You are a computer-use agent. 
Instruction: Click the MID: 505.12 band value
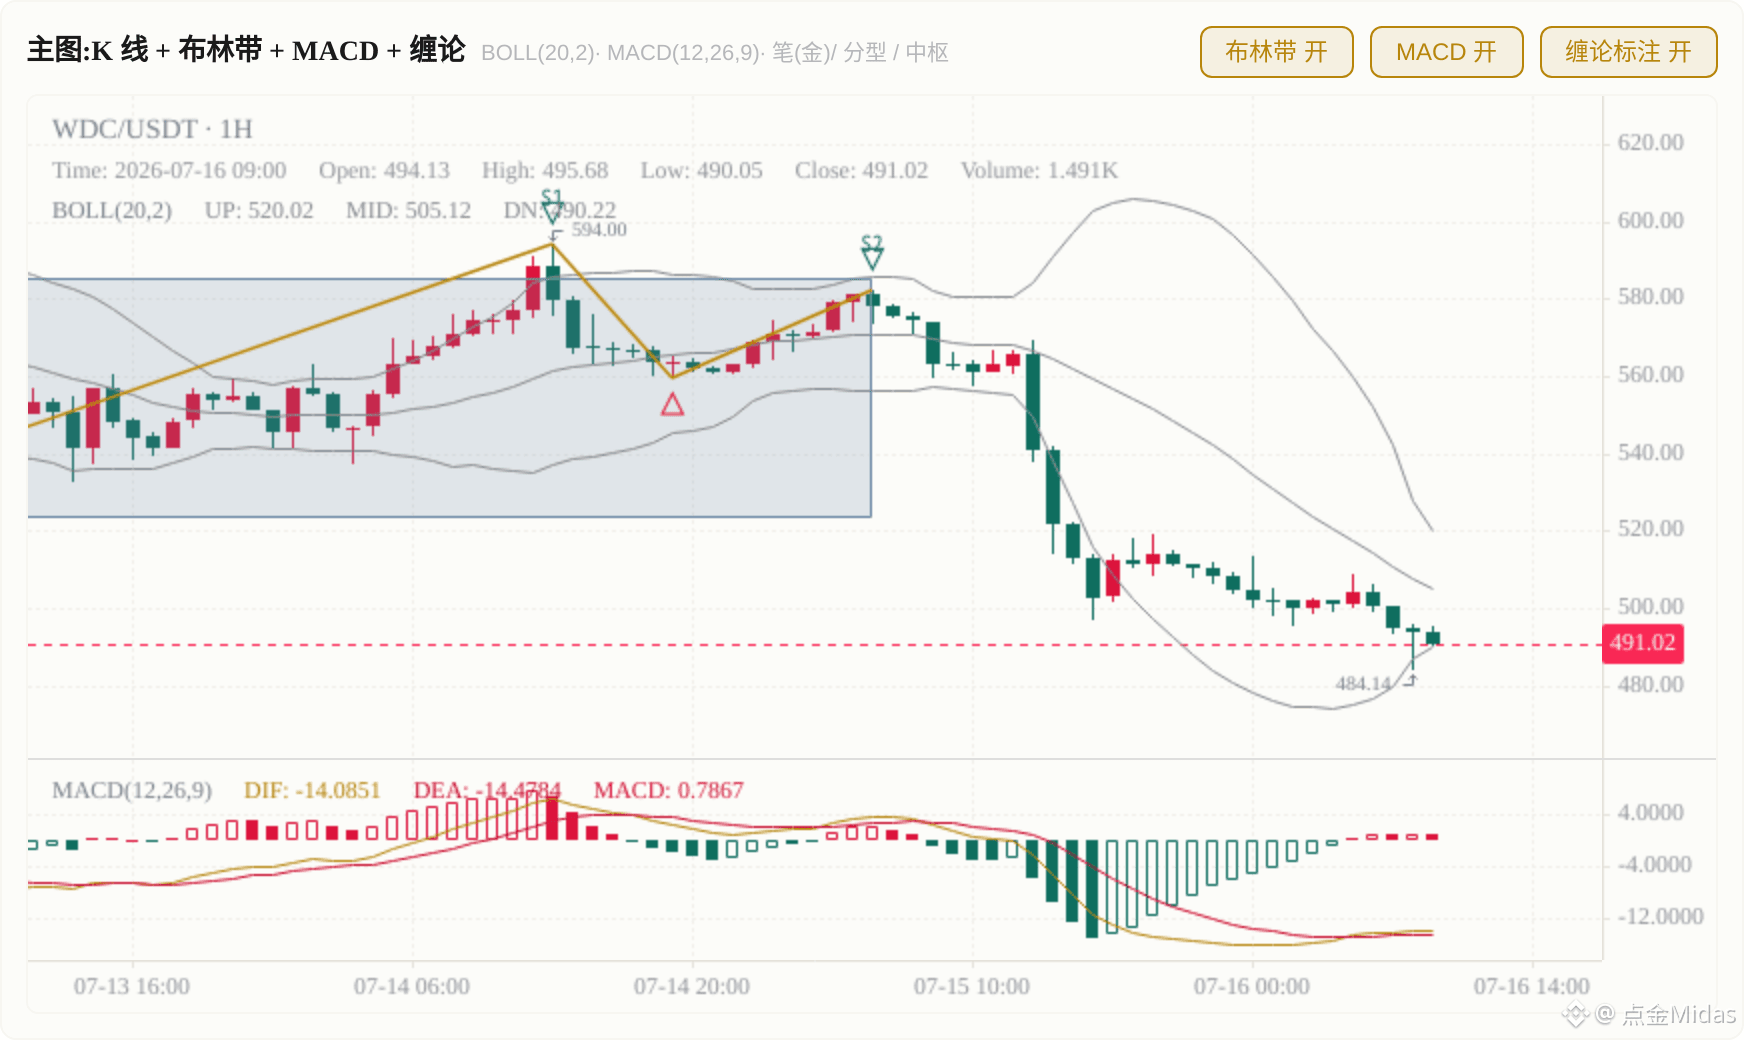pos(408,211)
